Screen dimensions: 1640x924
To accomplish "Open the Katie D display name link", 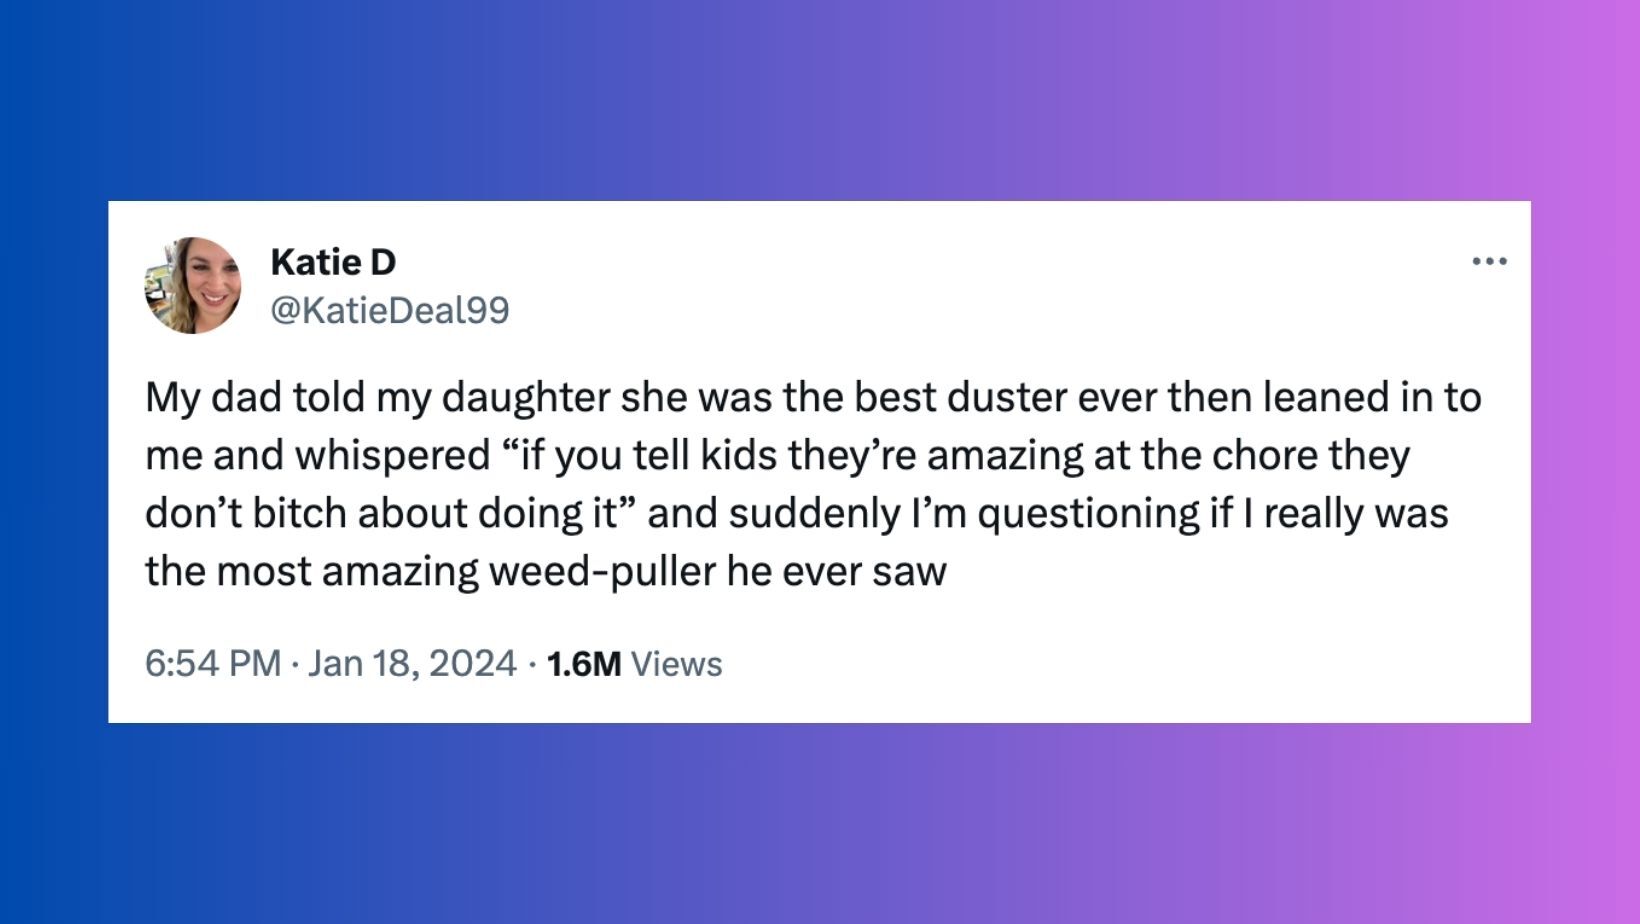I will click(x=333, y=262).
